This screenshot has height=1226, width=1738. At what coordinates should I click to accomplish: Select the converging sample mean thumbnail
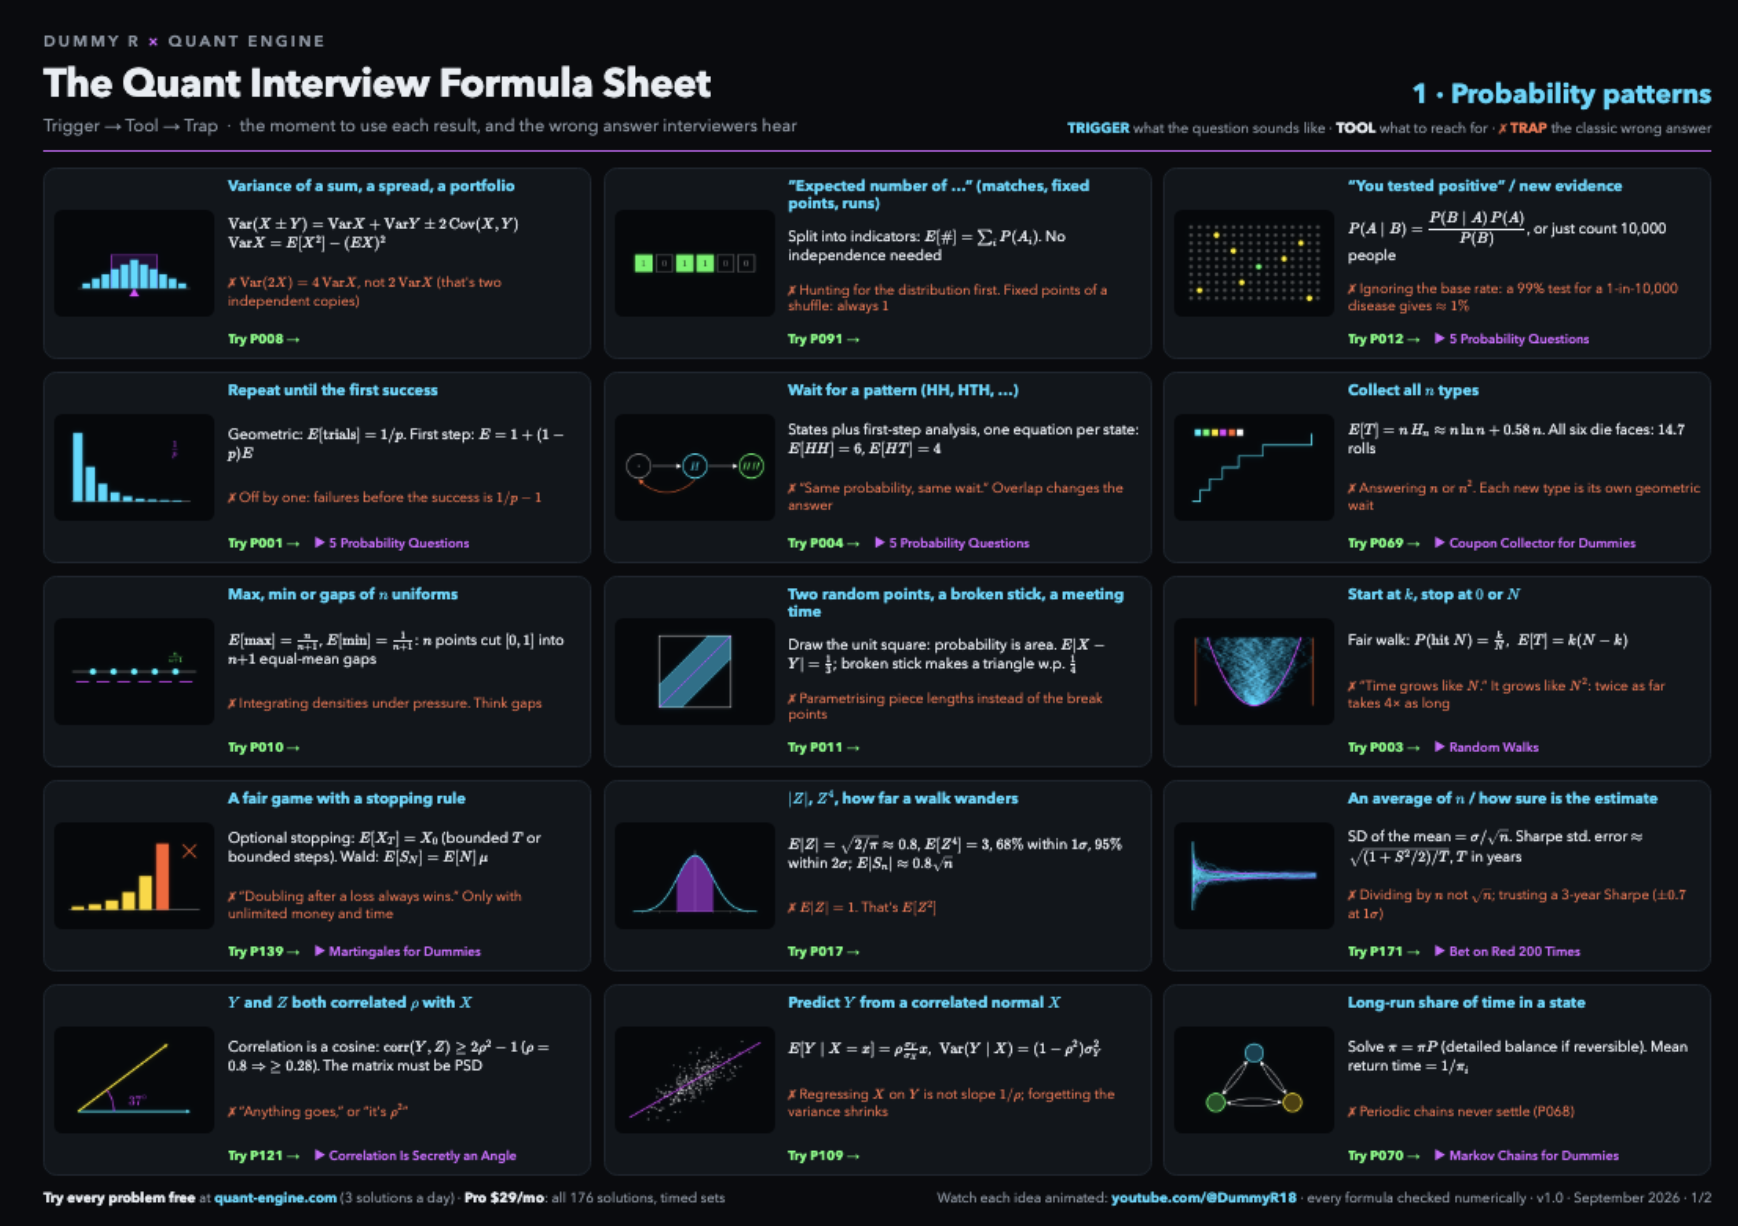[1254, 875]
